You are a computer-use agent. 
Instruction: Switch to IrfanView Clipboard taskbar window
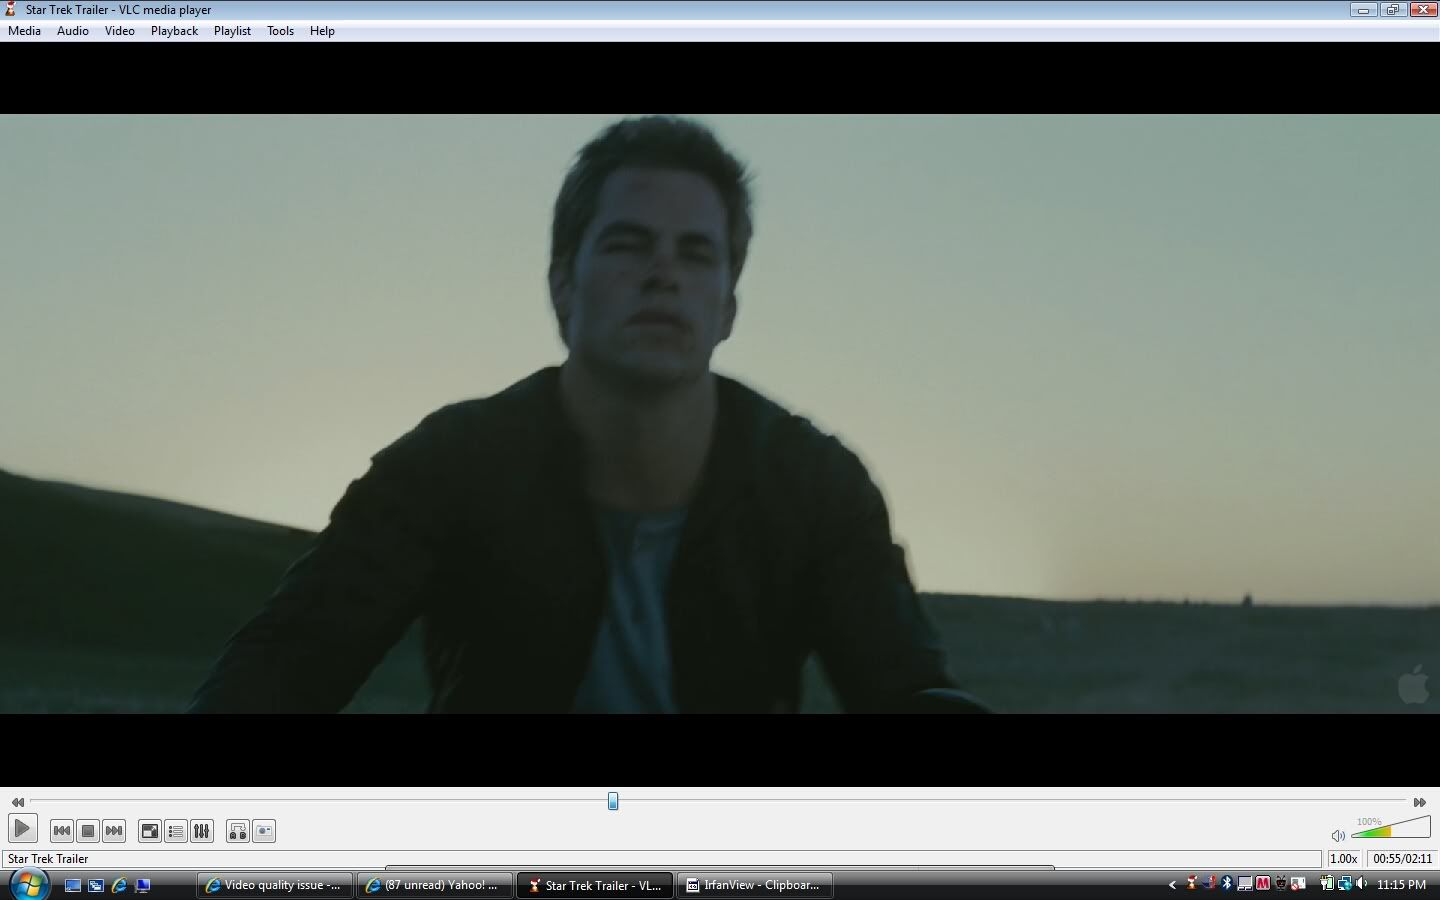click(756, 885)
